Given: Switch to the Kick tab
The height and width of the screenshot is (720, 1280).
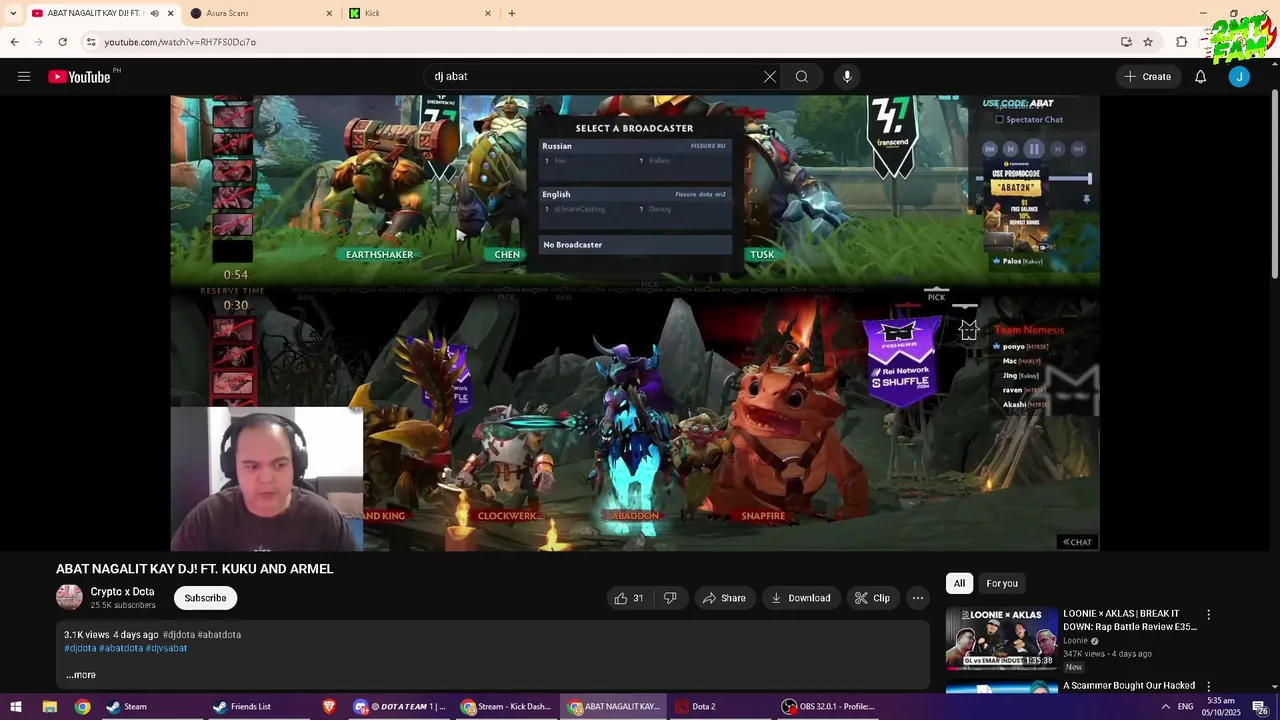Looking at the screenshot, I should [420, 13].
